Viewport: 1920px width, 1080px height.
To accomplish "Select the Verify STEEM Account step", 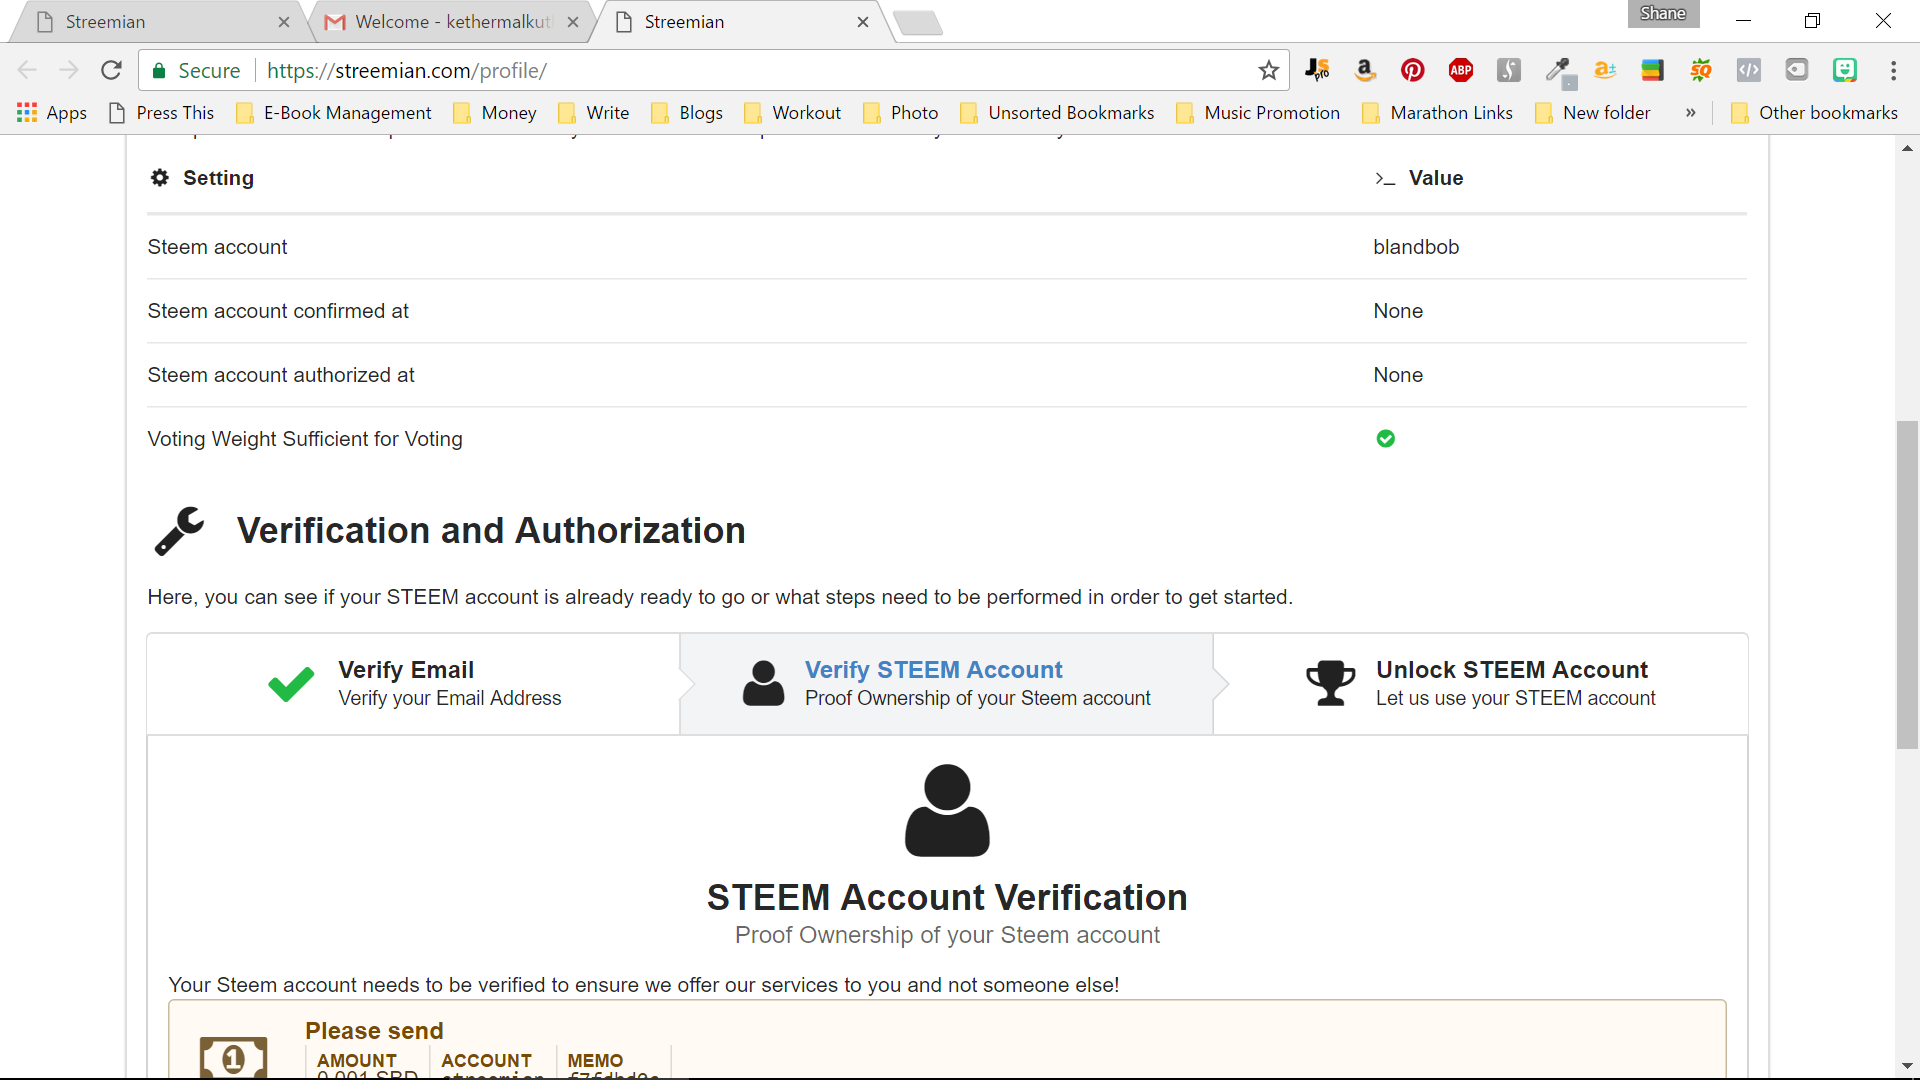I will click(946, 684).
